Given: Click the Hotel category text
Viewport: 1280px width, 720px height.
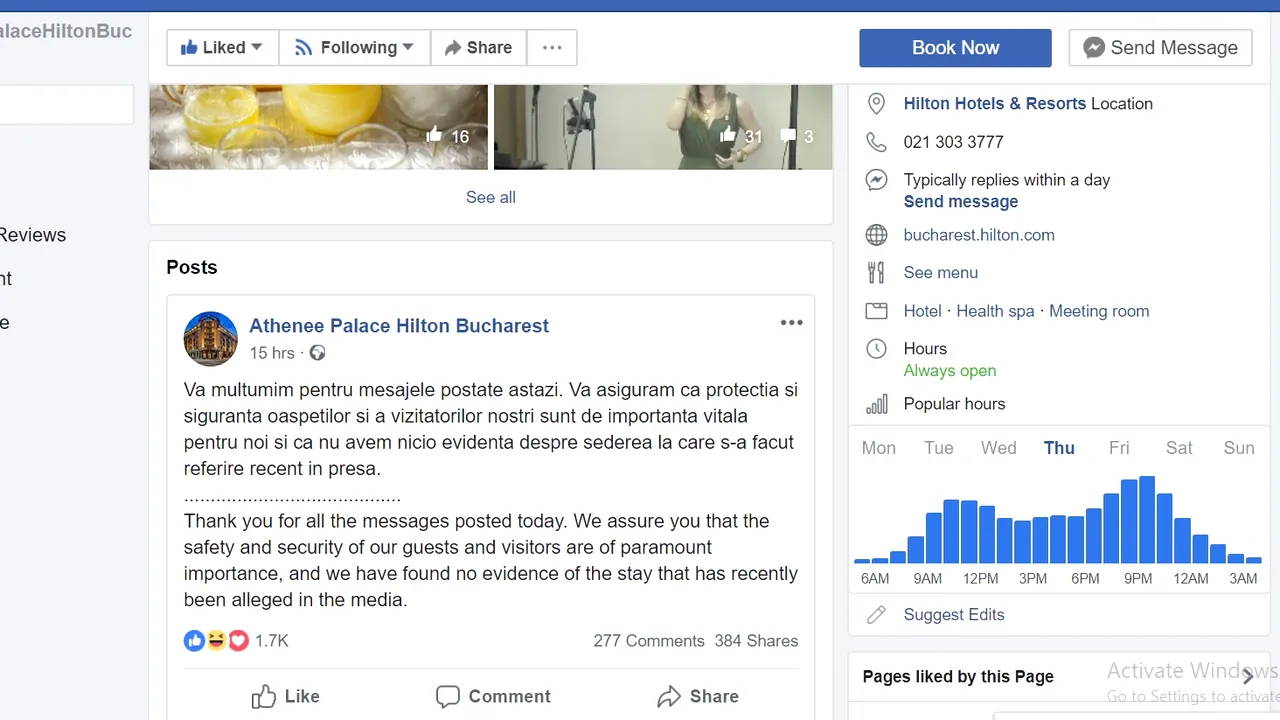Looking at the screenshot, I should coord(922,311).
